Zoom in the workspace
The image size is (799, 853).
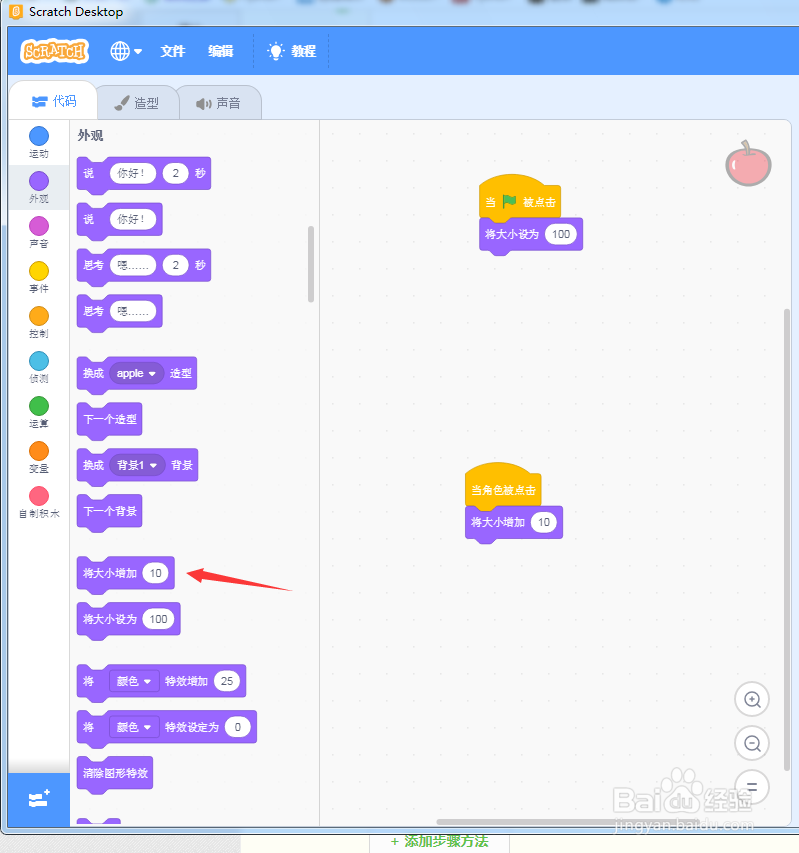[752, 699]
